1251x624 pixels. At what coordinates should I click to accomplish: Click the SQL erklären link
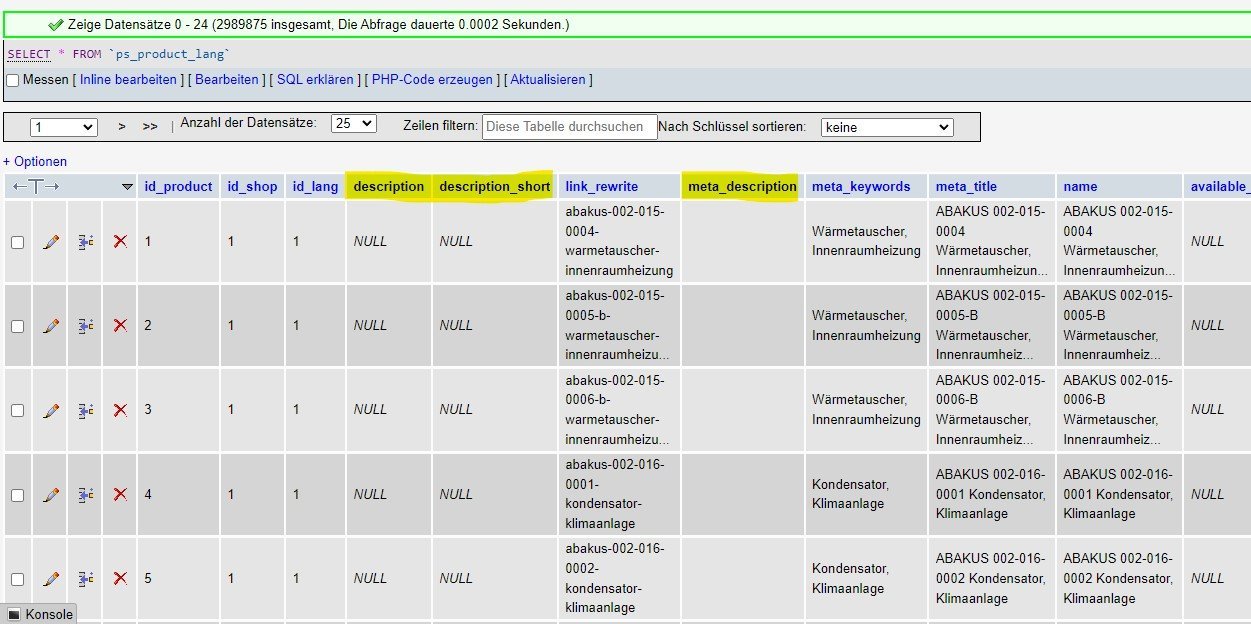coord(315,79)
